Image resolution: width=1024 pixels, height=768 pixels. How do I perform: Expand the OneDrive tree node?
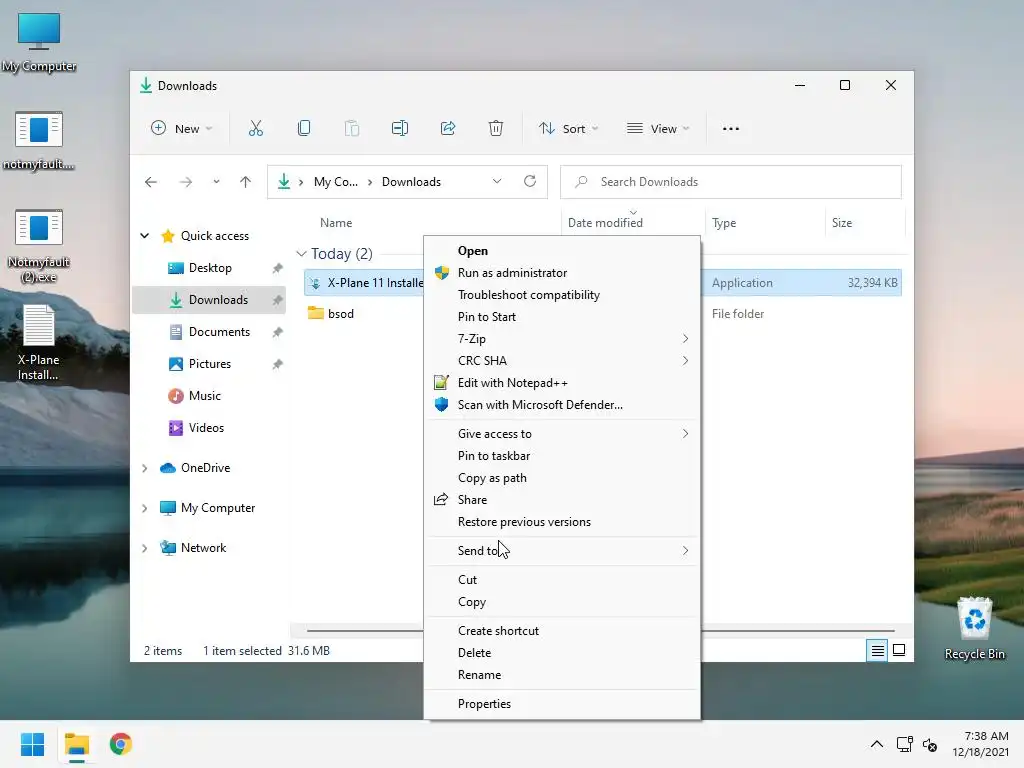[145, 468]
